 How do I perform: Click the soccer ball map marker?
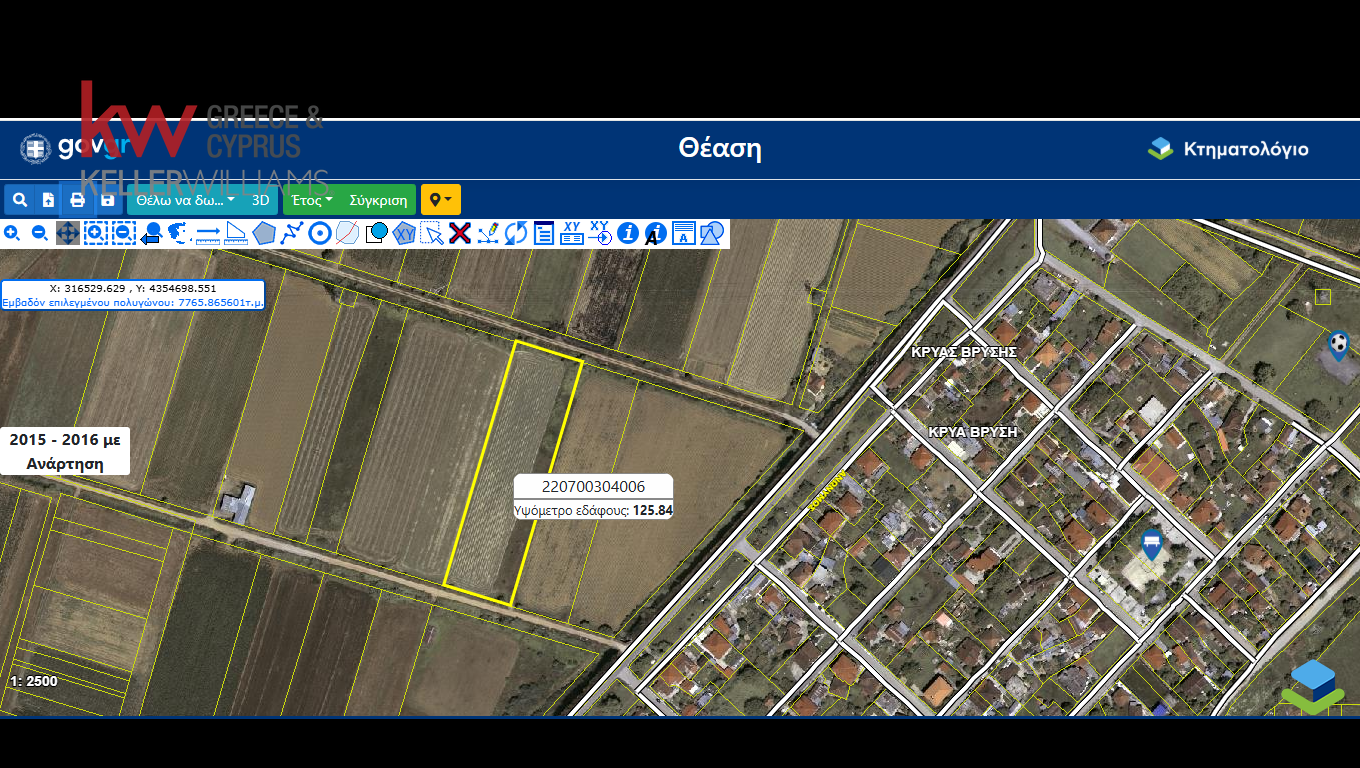[1338, 344]
